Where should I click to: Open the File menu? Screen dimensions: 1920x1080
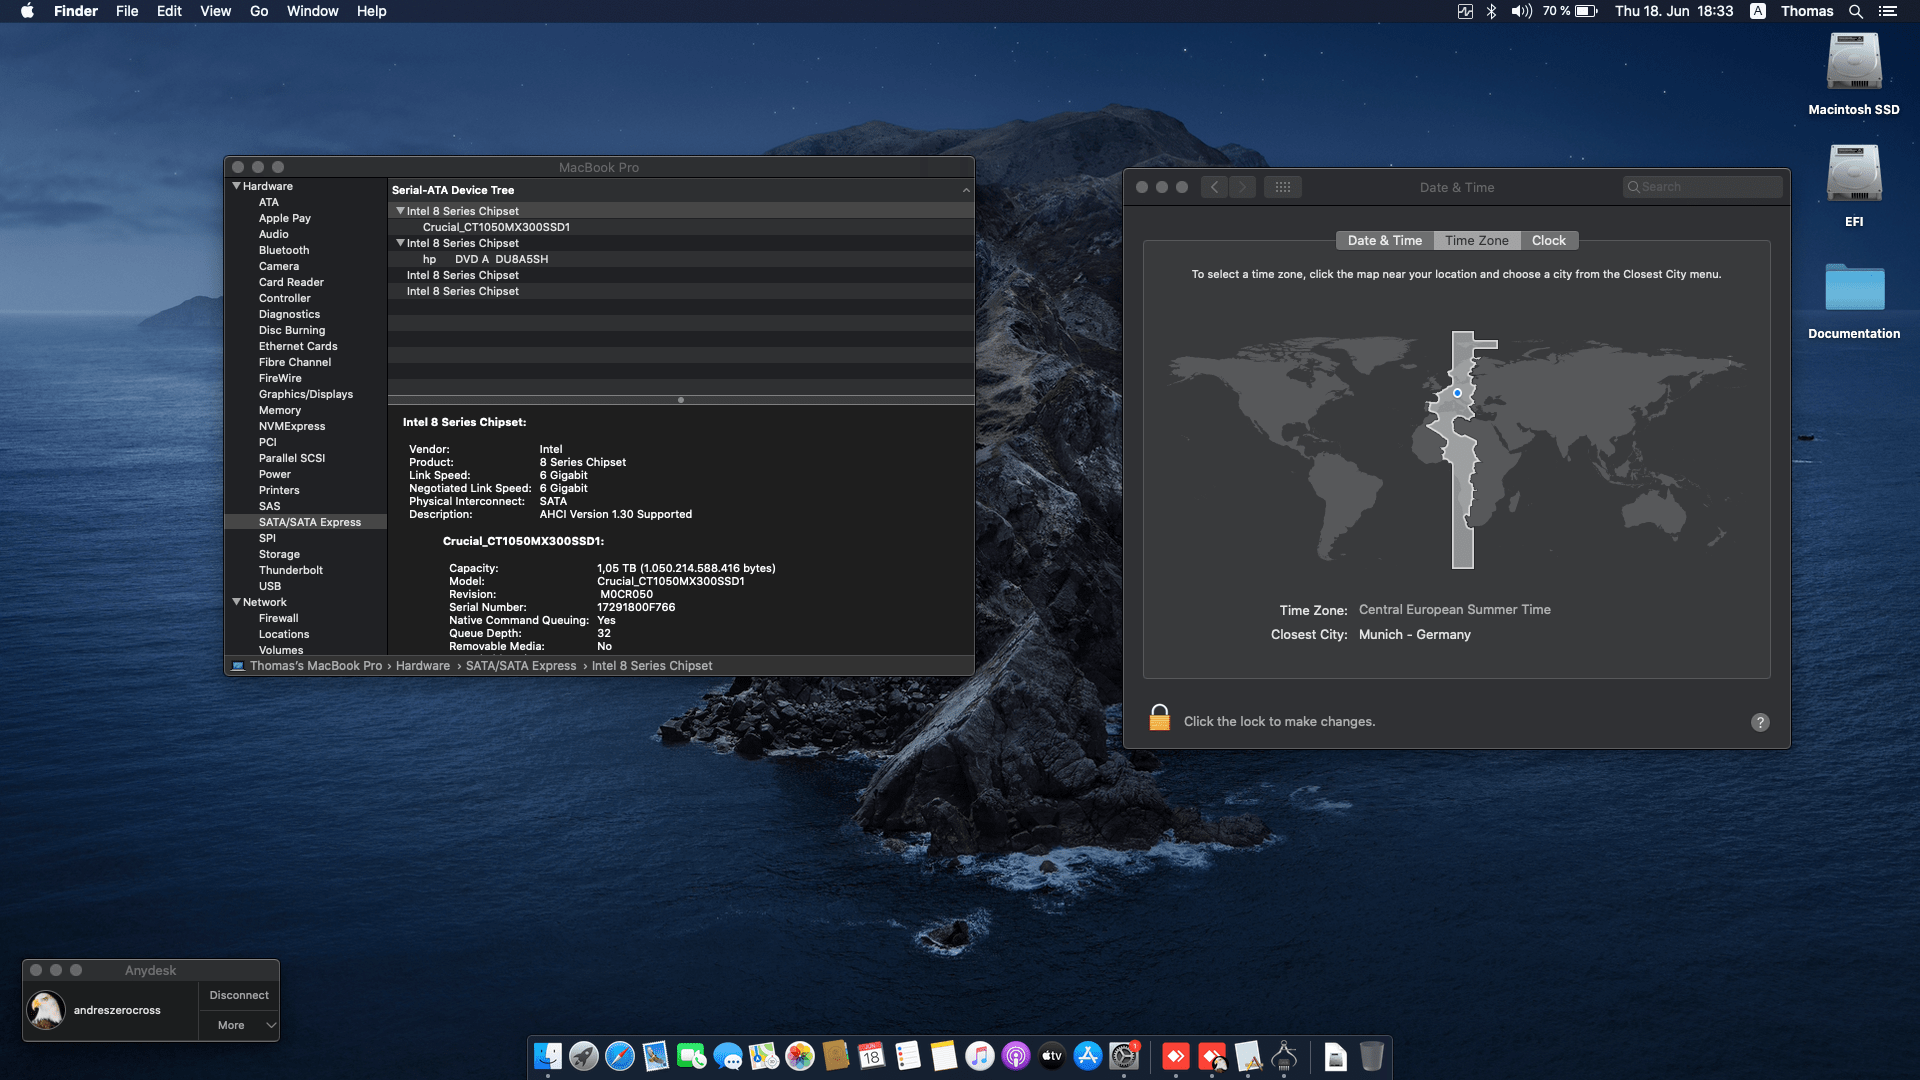127,11
